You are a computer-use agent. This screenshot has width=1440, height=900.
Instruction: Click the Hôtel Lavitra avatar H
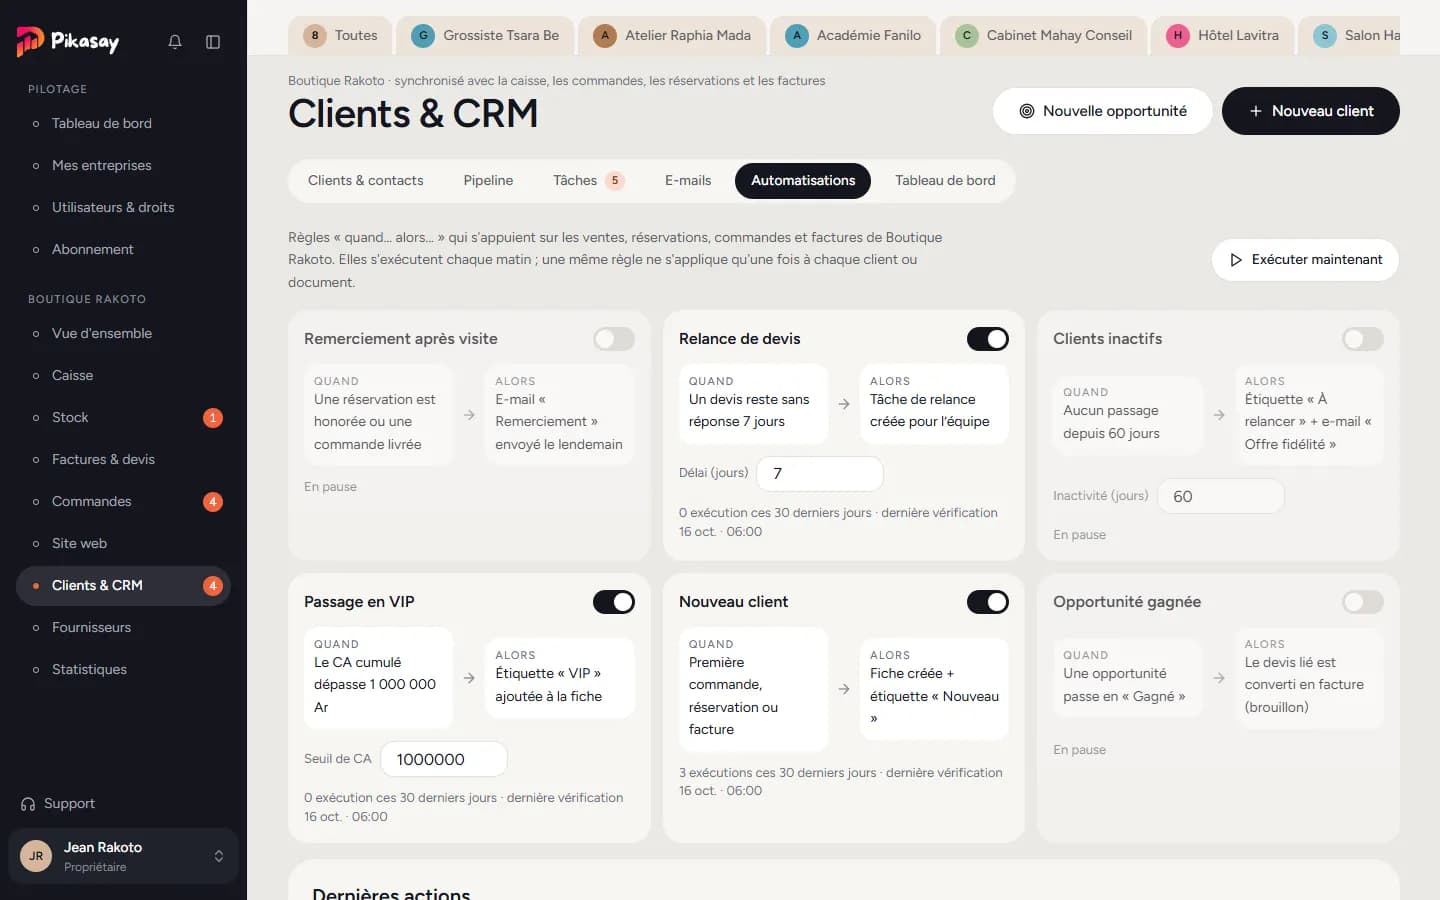click(1178, 36)
